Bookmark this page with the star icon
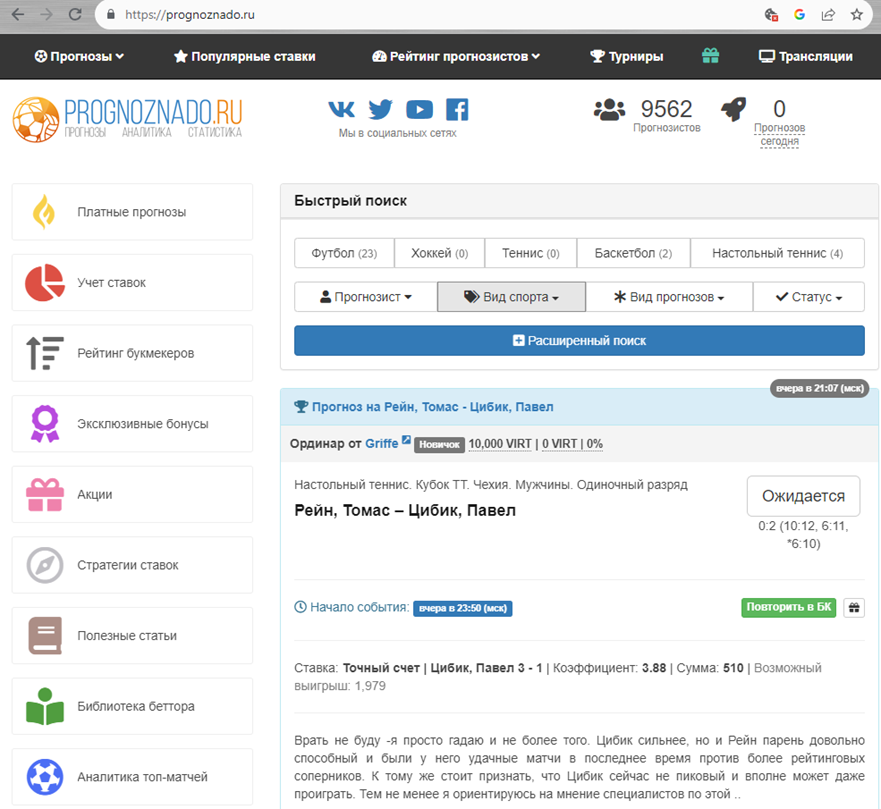 click(857, 15)
